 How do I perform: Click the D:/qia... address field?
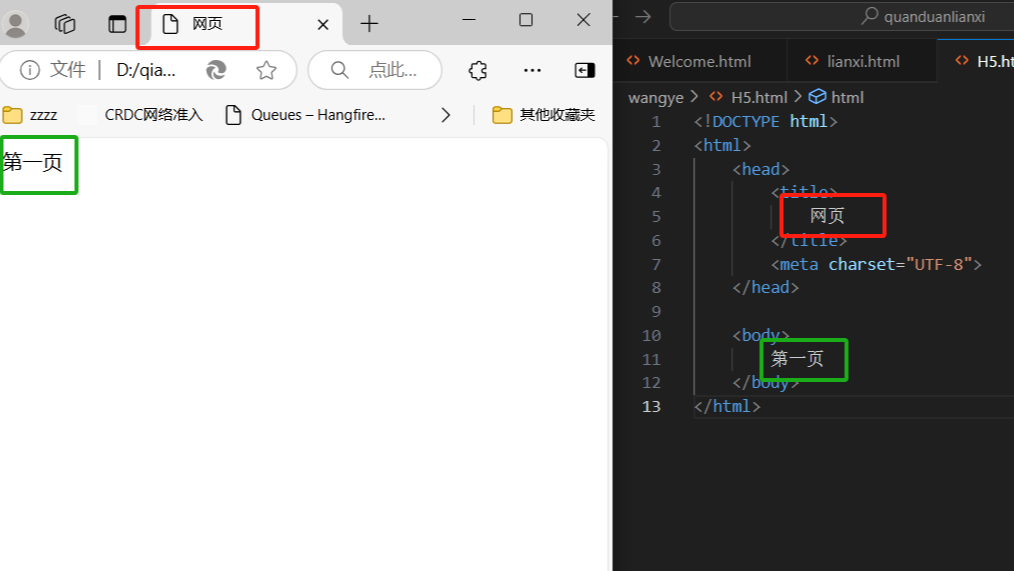pyautogui.click(x=146, y=70)
